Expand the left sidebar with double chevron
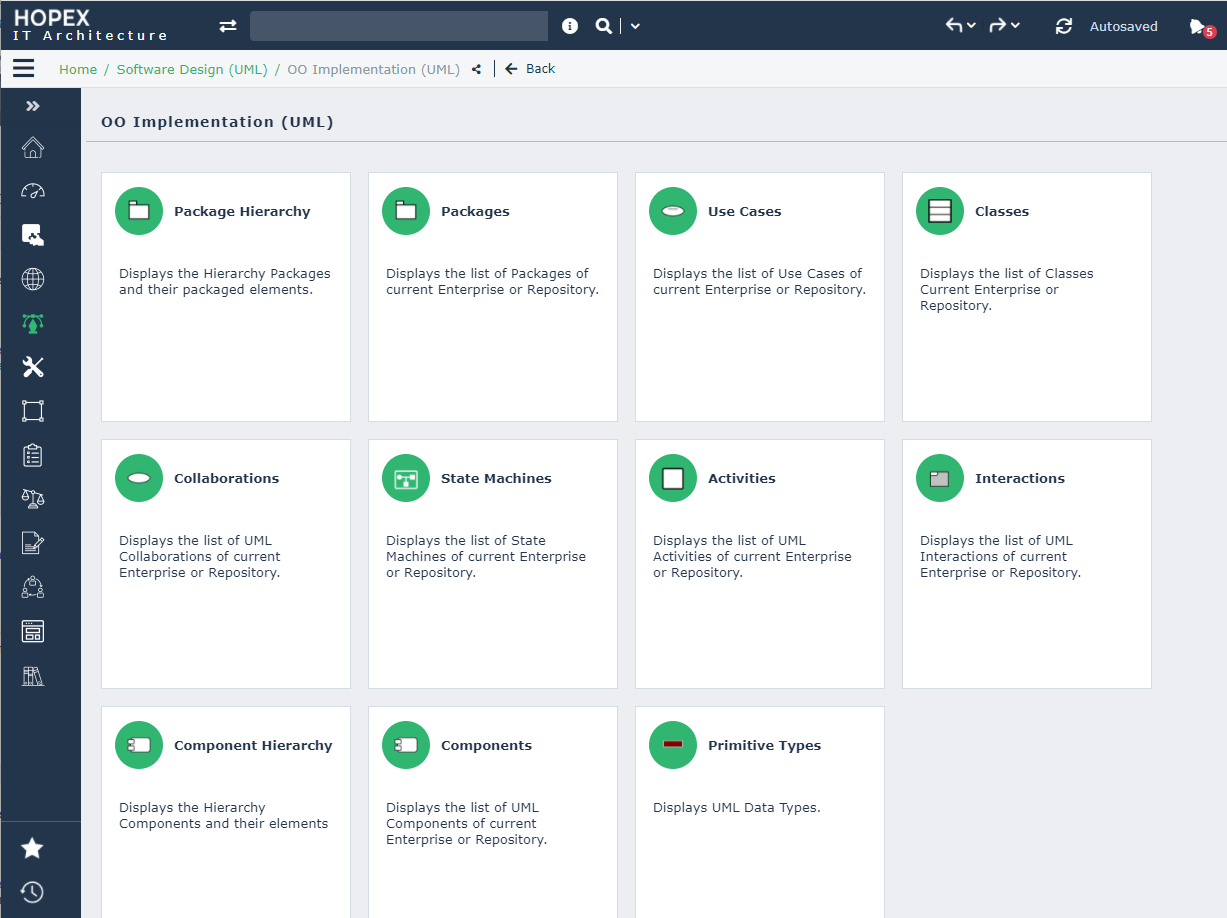This screenshot has height=918, width=1227. click(33, 106)
